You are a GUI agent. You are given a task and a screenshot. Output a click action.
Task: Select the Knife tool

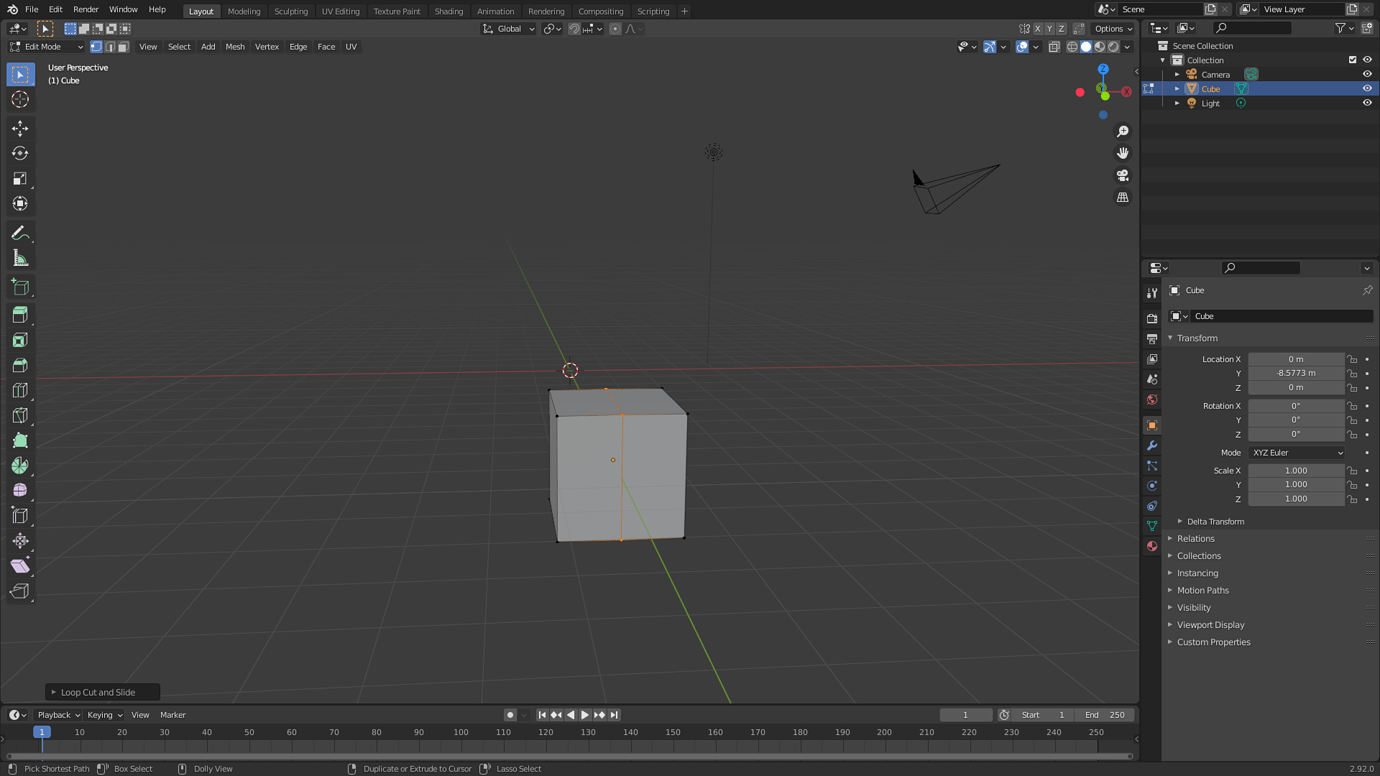pyautogui.click(x=20, y=415)
